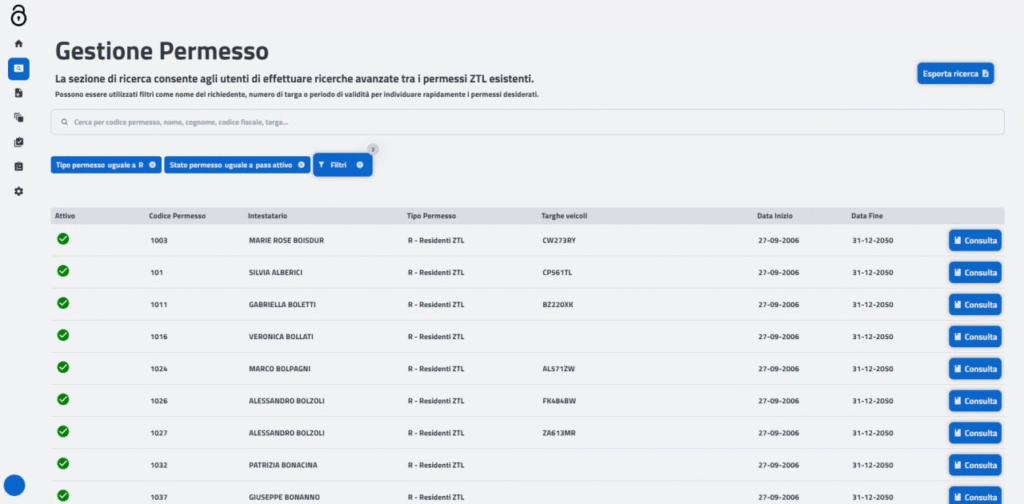Open the new document sidebar icon
1024x504 pixels.
tap(18, 93)
